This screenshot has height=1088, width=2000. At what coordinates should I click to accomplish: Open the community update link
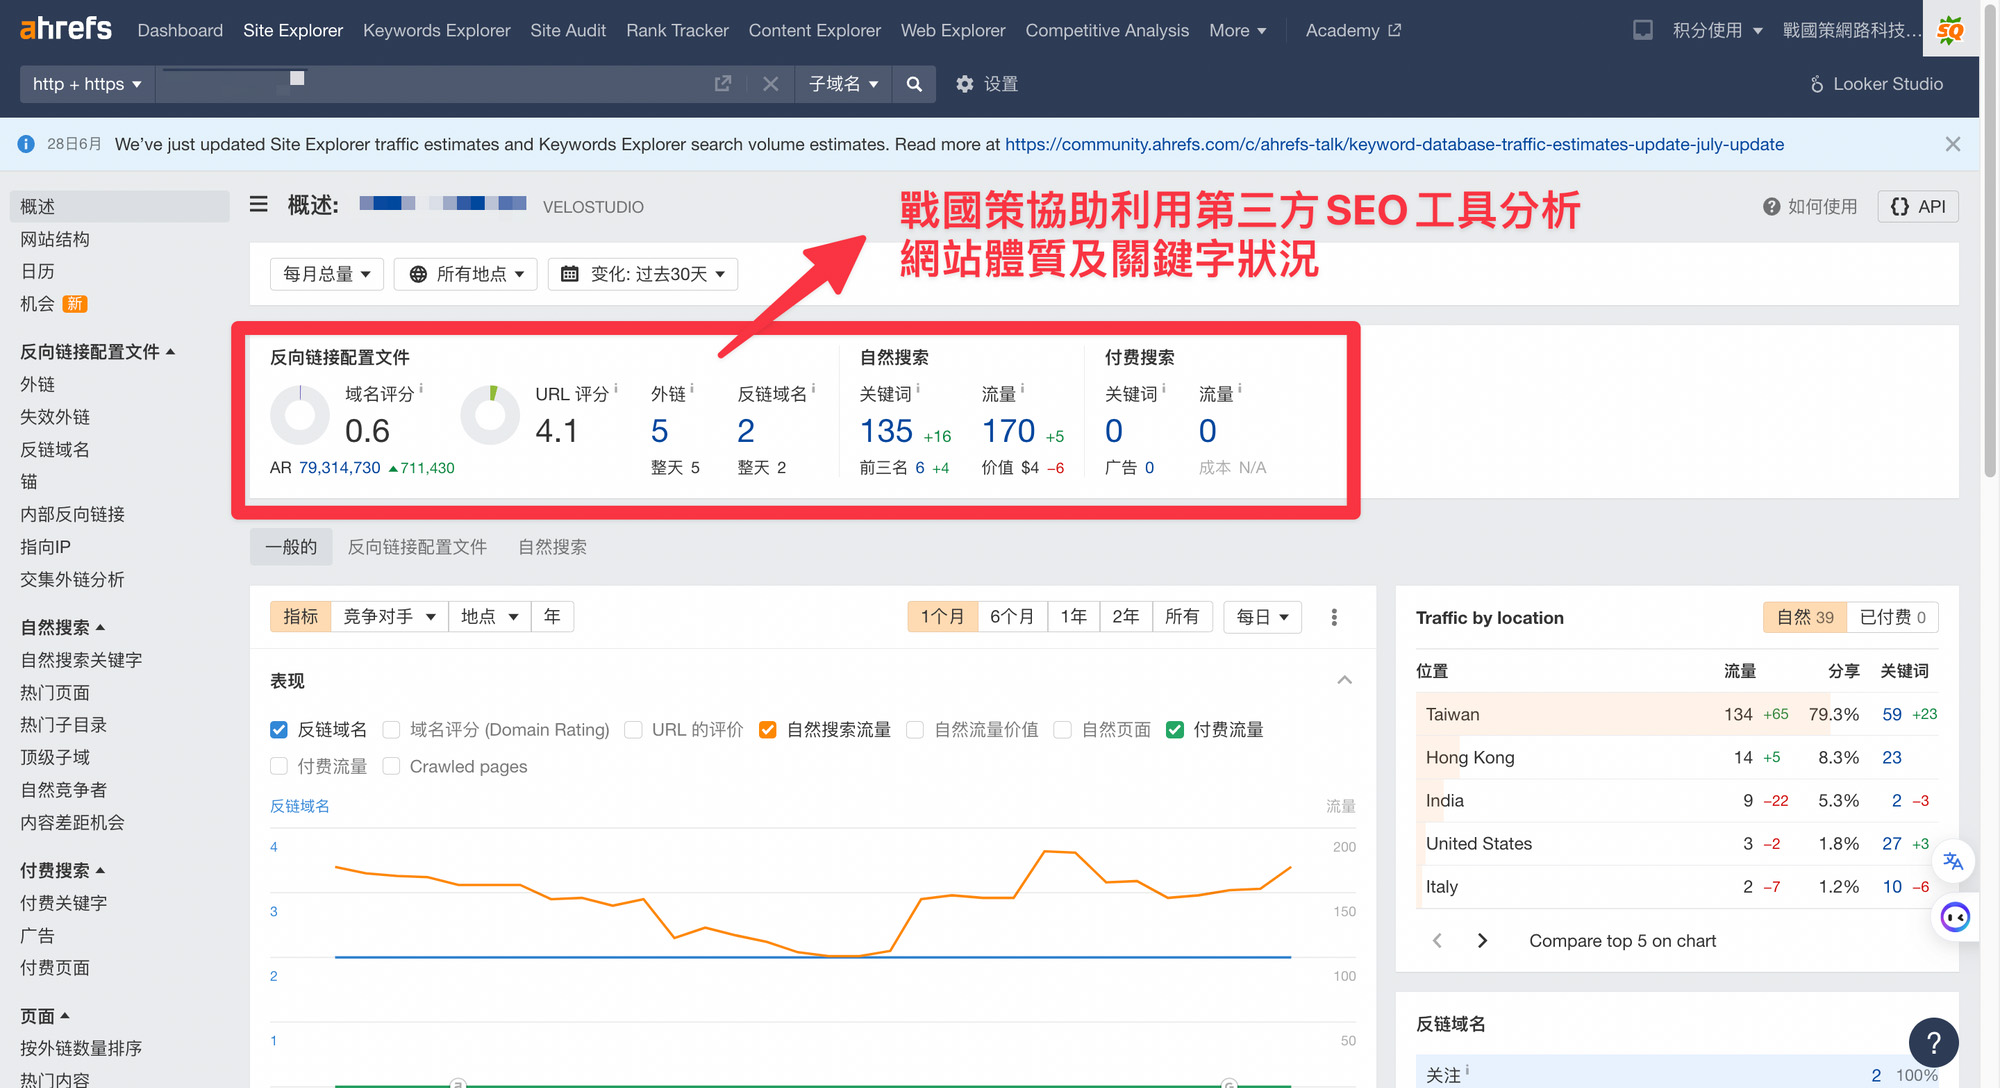tap(1394, 144)
